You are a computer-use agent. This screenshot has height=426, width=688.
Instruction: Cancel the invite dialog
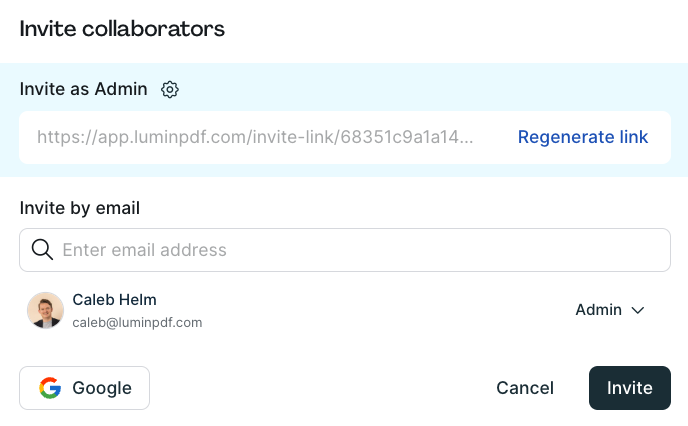point(525,388)
